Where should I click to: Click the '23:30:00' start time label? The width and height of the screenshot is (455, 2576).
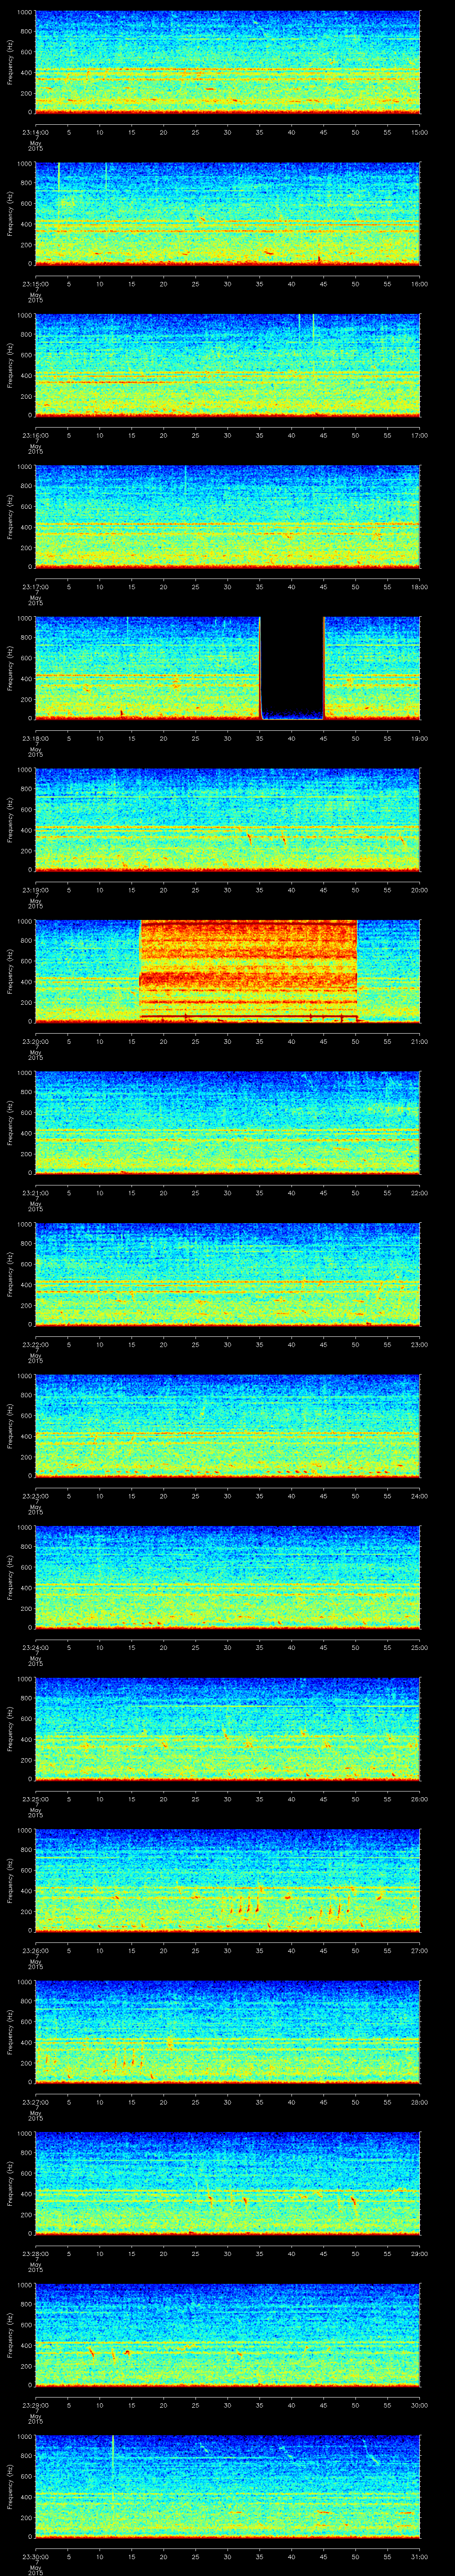(35, 2556)
